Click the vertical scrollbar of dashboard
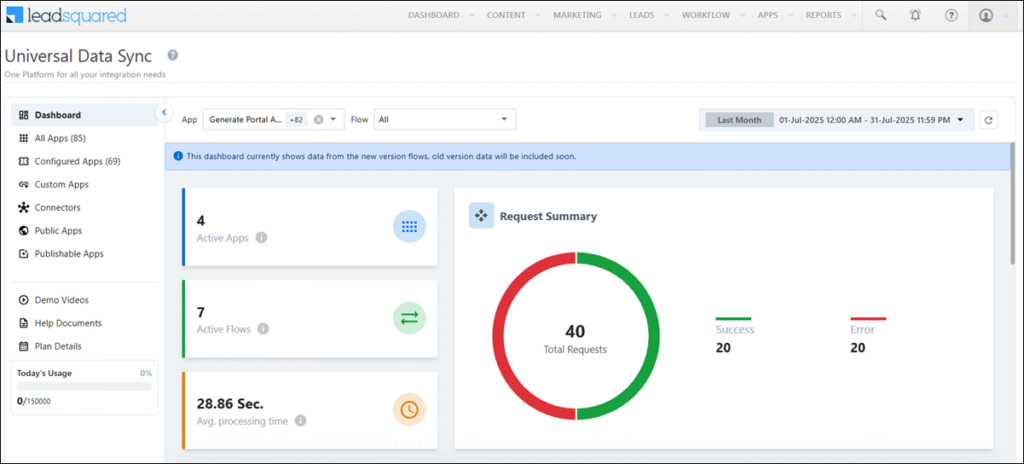 tap(1012, 204)
